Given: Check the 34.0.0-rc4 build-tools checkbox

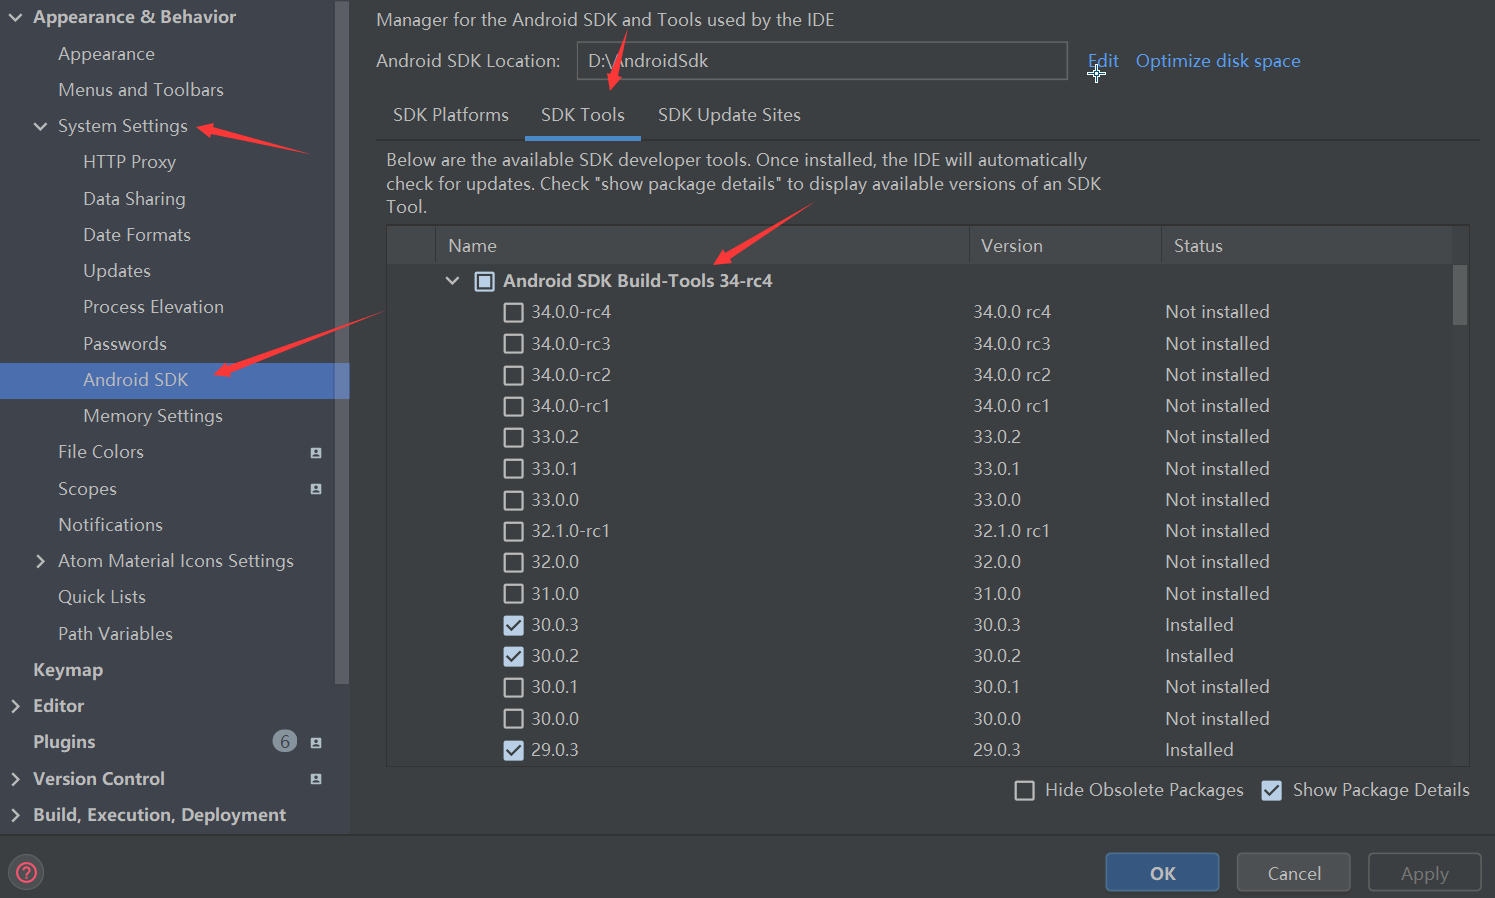Looking at the screenshot, I should [x=513, y=312].
